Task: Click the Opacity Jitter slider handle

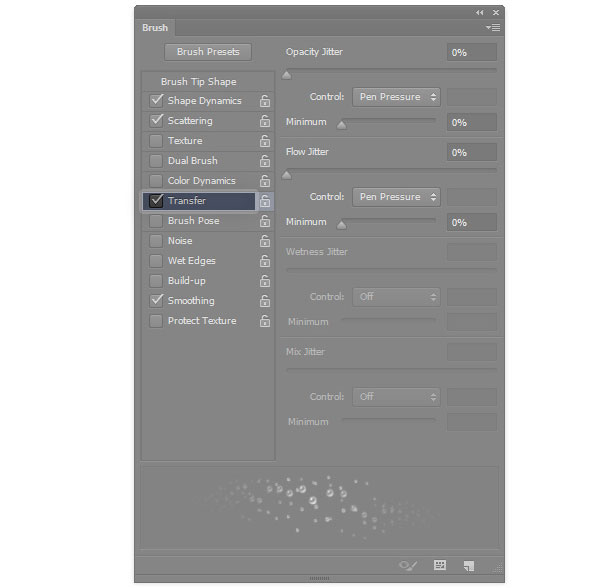Action: [286, 75]
